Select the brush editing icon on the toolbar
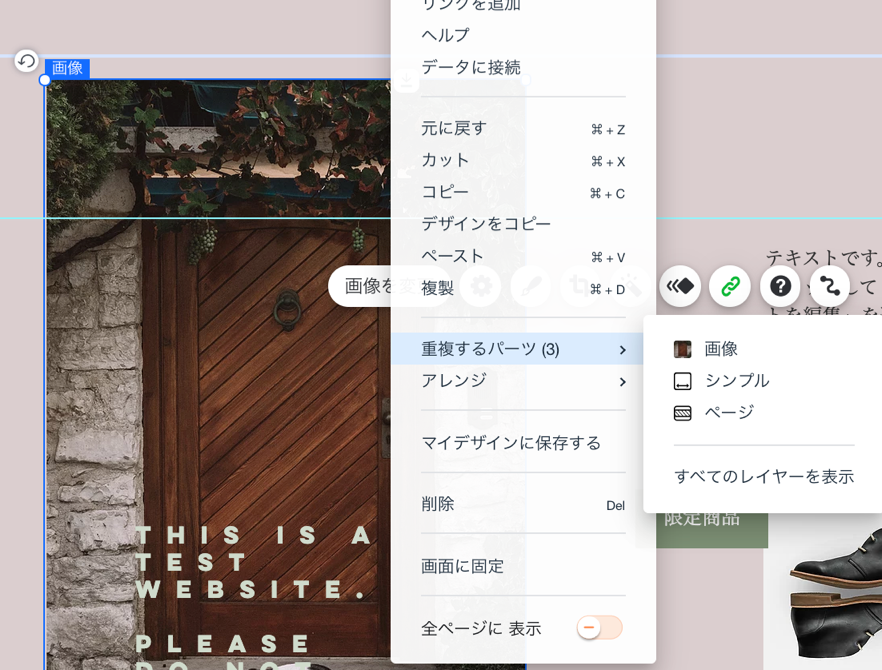Screen dimensions: 882x670 [x=530, y=286]
